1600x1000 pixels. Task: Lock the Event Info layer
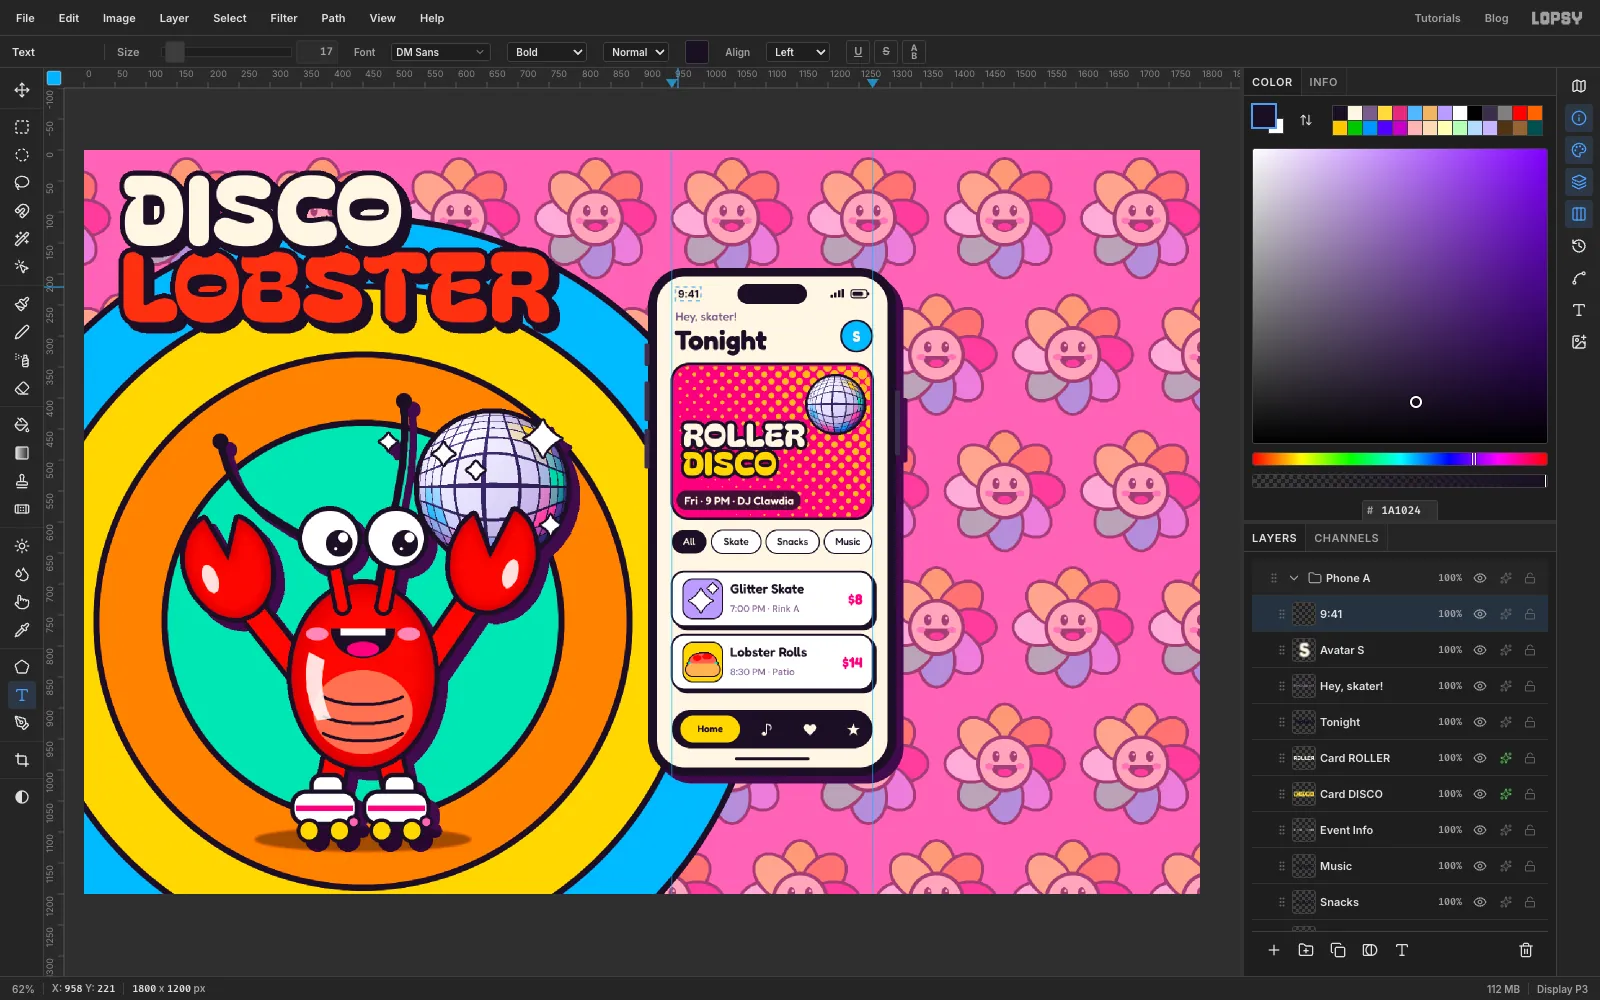(1530, 830)
